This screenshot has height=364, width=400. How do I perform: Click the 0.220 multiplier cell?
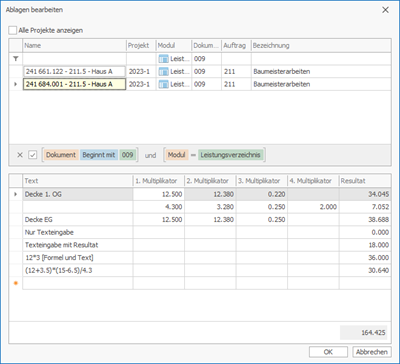(x=262, y=194)
